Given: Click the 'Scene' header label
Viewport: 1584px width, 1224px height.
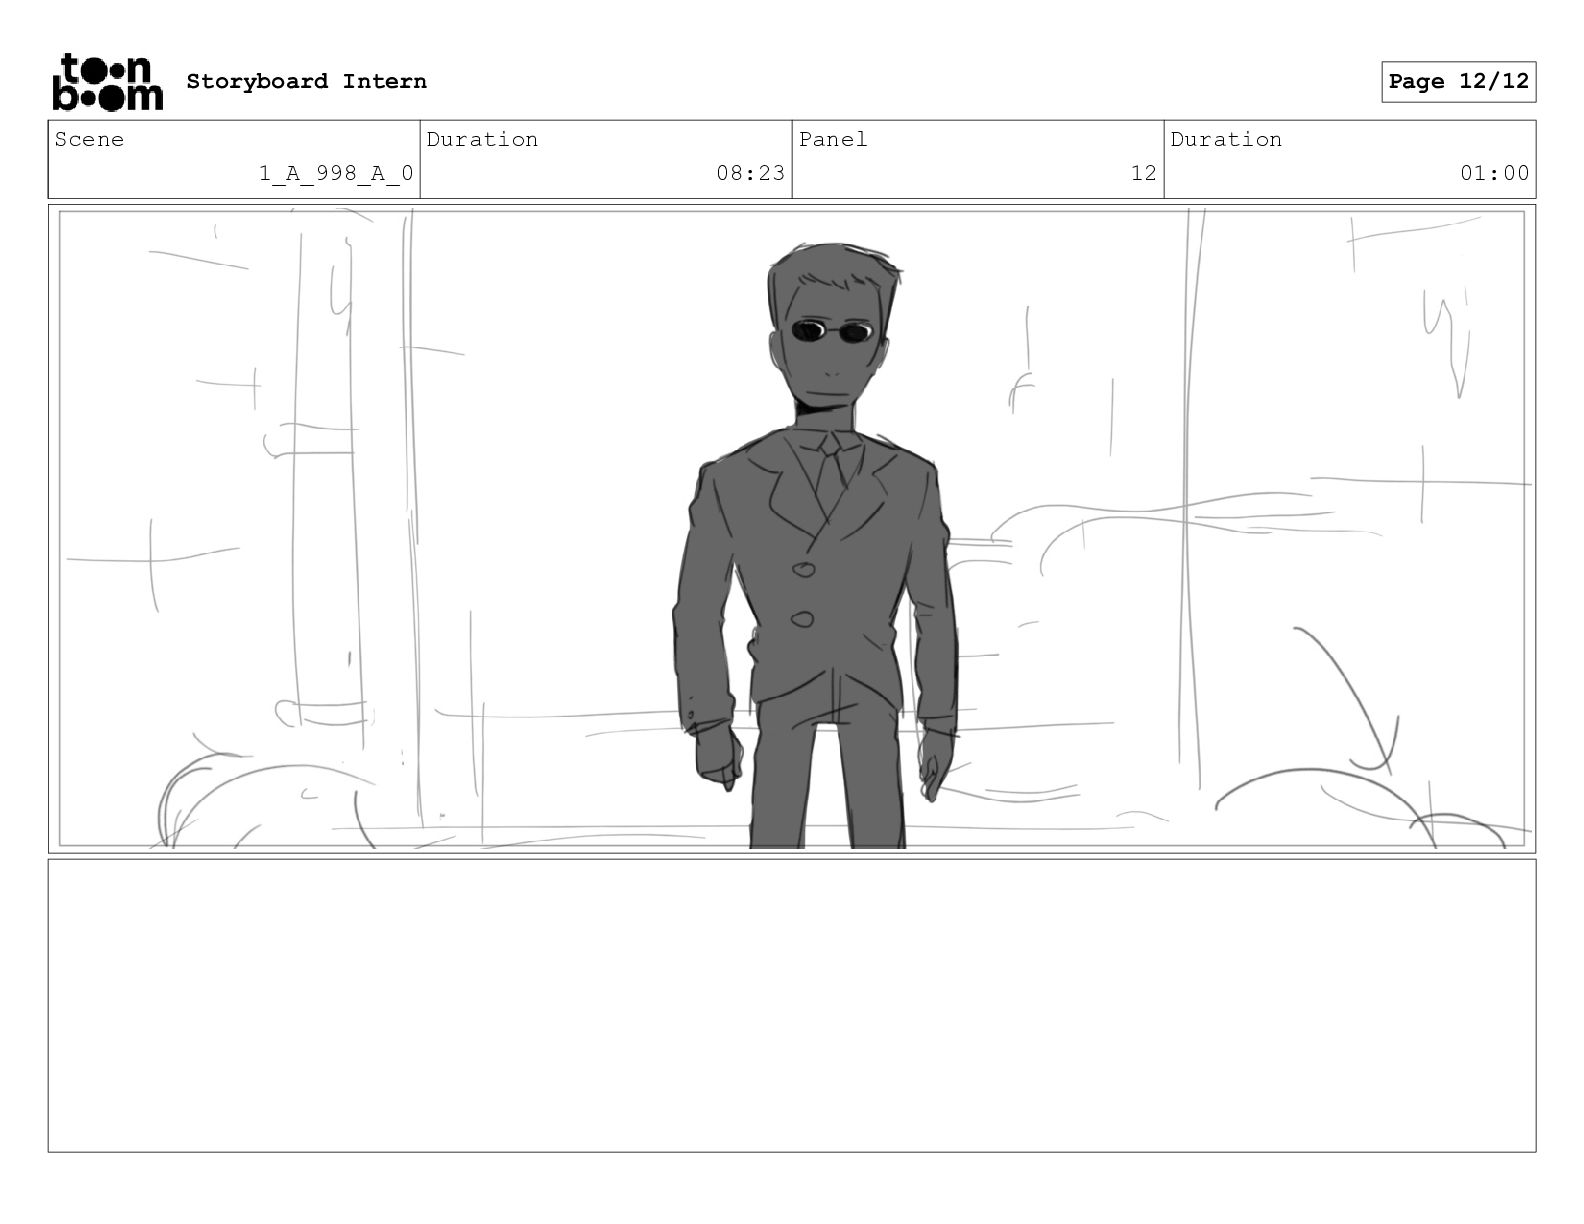Looking at the screenshot, I should point(89,140).
